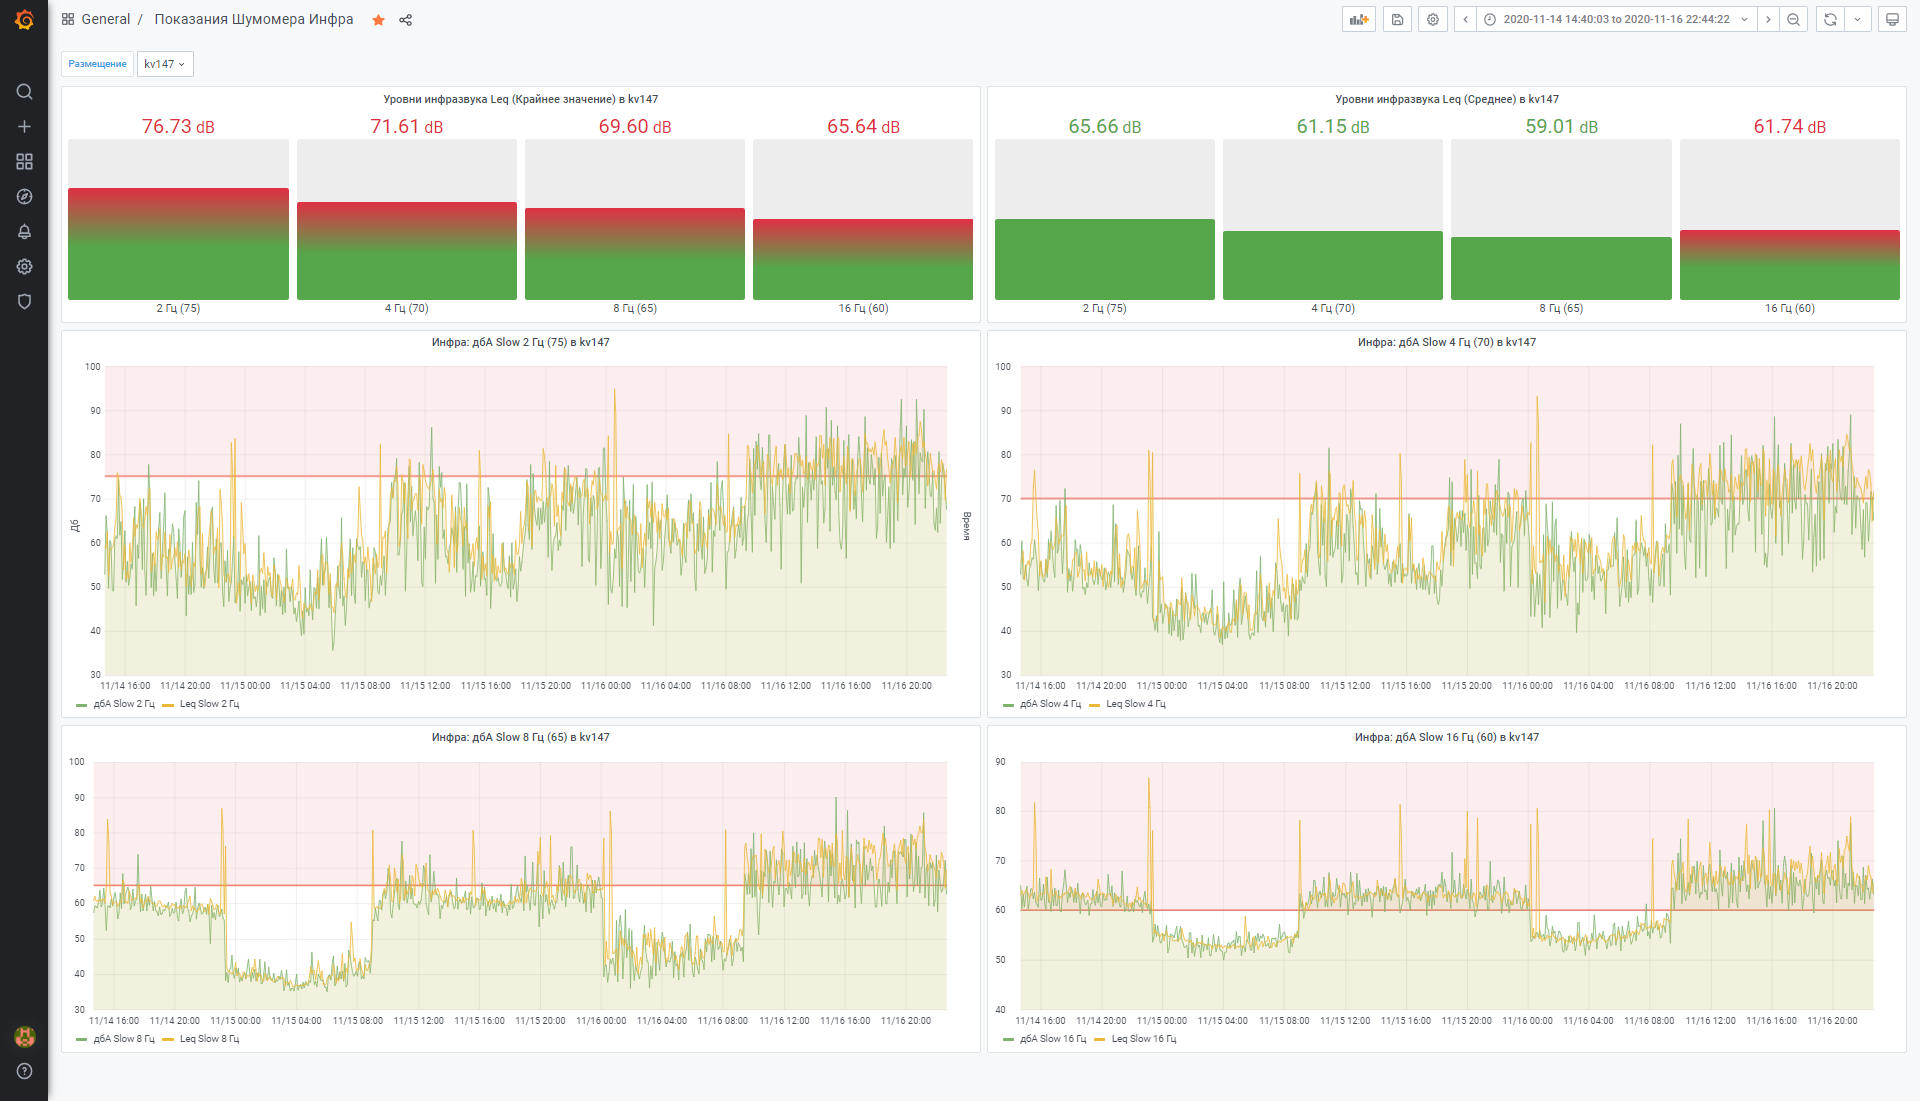Screen dimensions: 1920x1101
Task: Toggle Leq Slow 16 Гц legend series
Action: [x=1143, y=1039]
